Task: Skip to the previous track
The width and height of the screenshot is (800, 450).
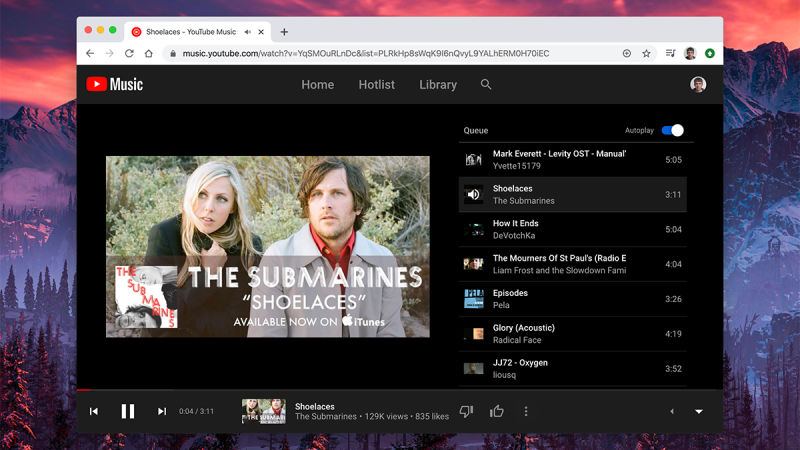Action: point(94,411)
